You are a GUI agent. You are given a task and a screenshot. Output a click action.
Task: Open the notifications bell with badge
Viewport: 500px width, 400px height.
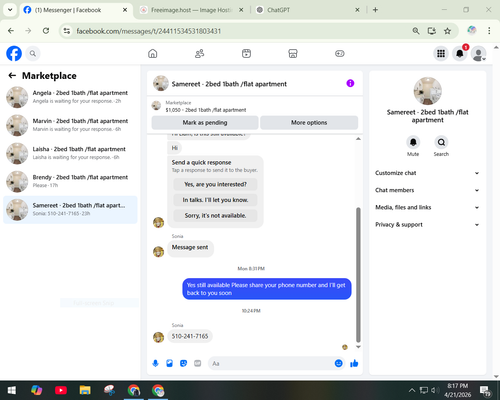pos(460,53)
